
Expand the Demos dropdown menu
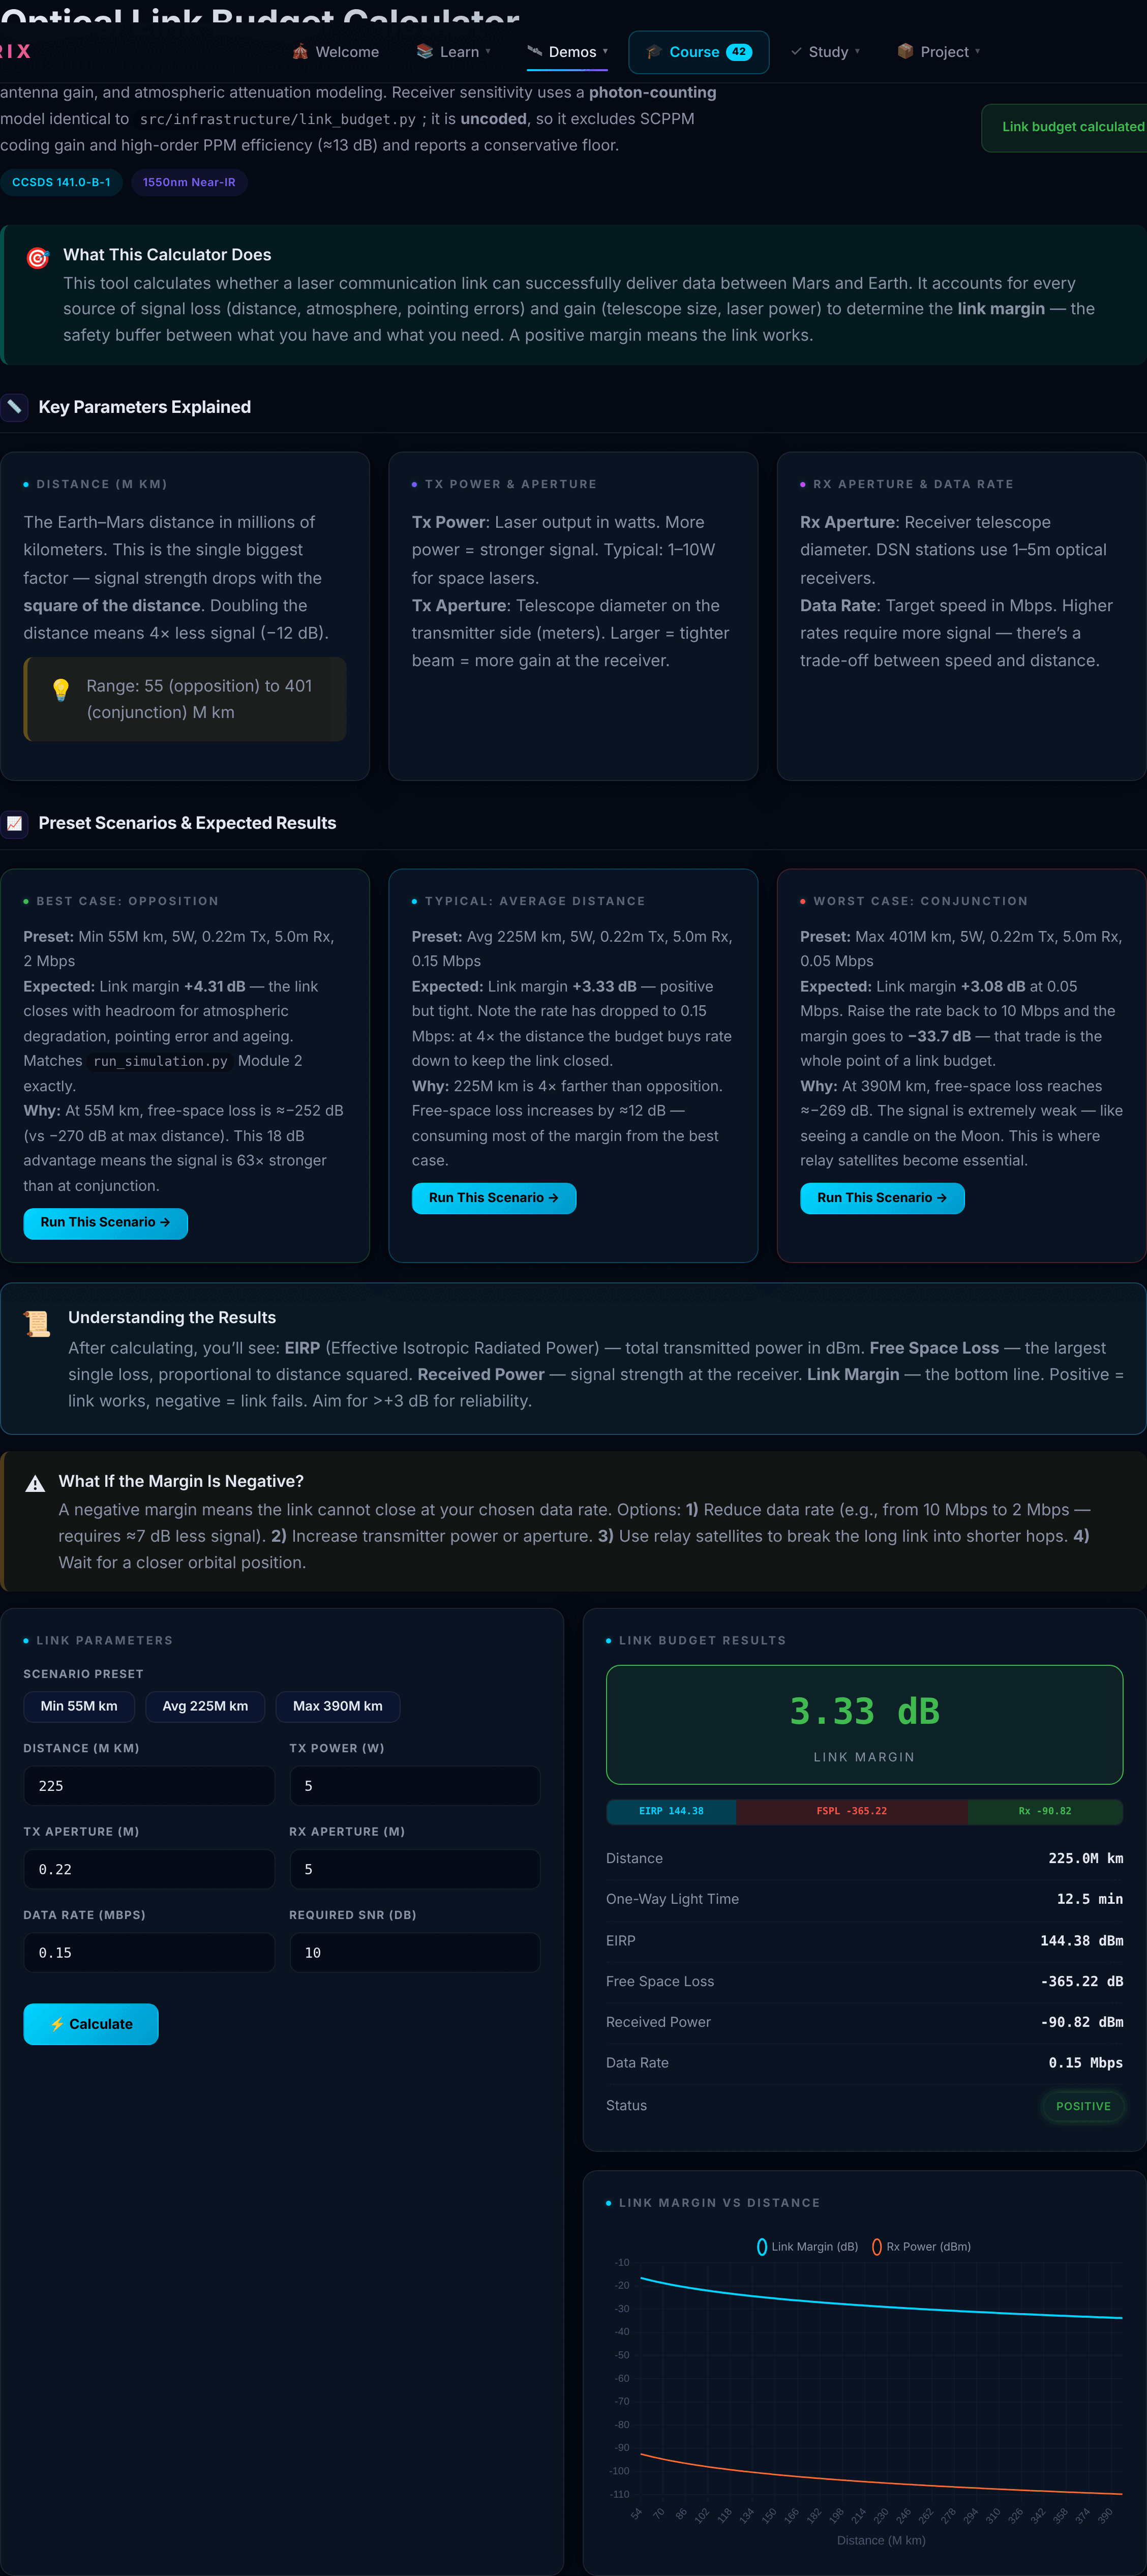pyautogui.click(x=567, y=52)
